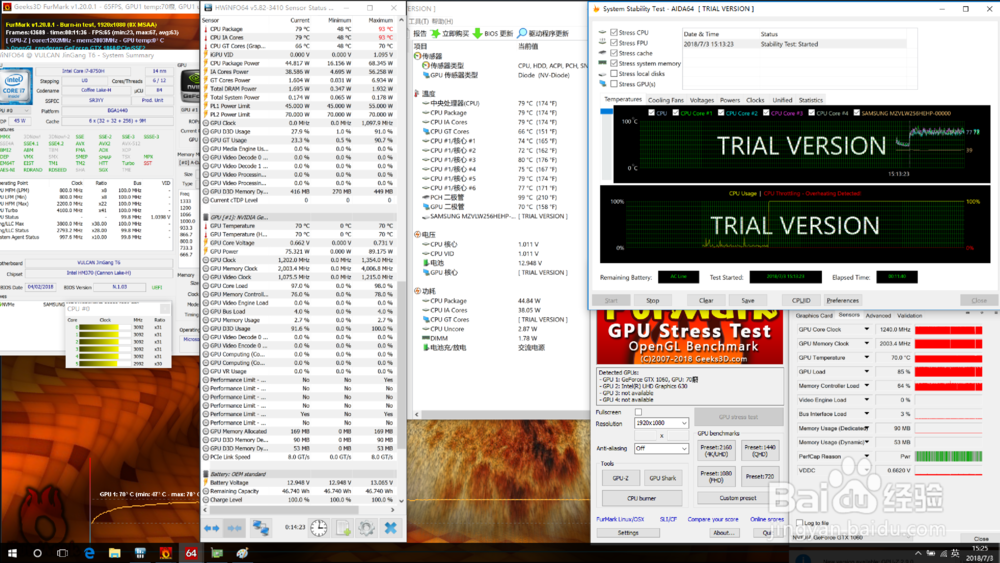The width and height of the screenshot is (1000, 563).
Task: Click Stop in System Stability Test
Action: coord(652,300)
